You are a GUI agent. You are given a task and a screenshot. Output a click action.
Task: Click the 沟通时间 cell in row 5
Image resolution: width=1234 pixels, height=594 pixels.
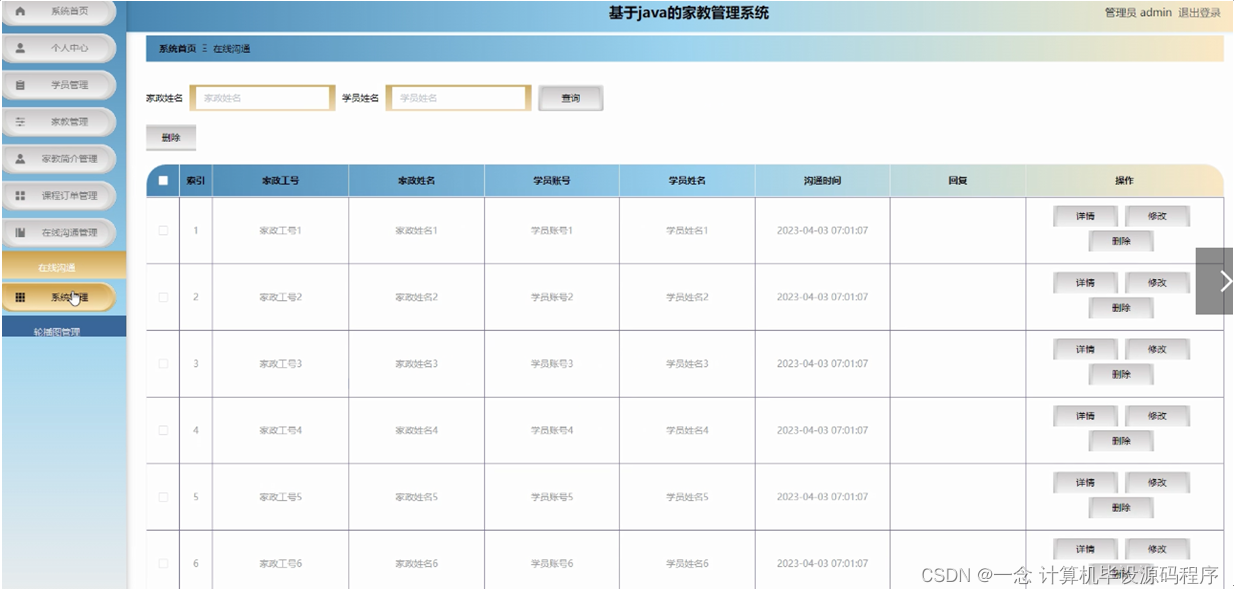click(822, 497)
